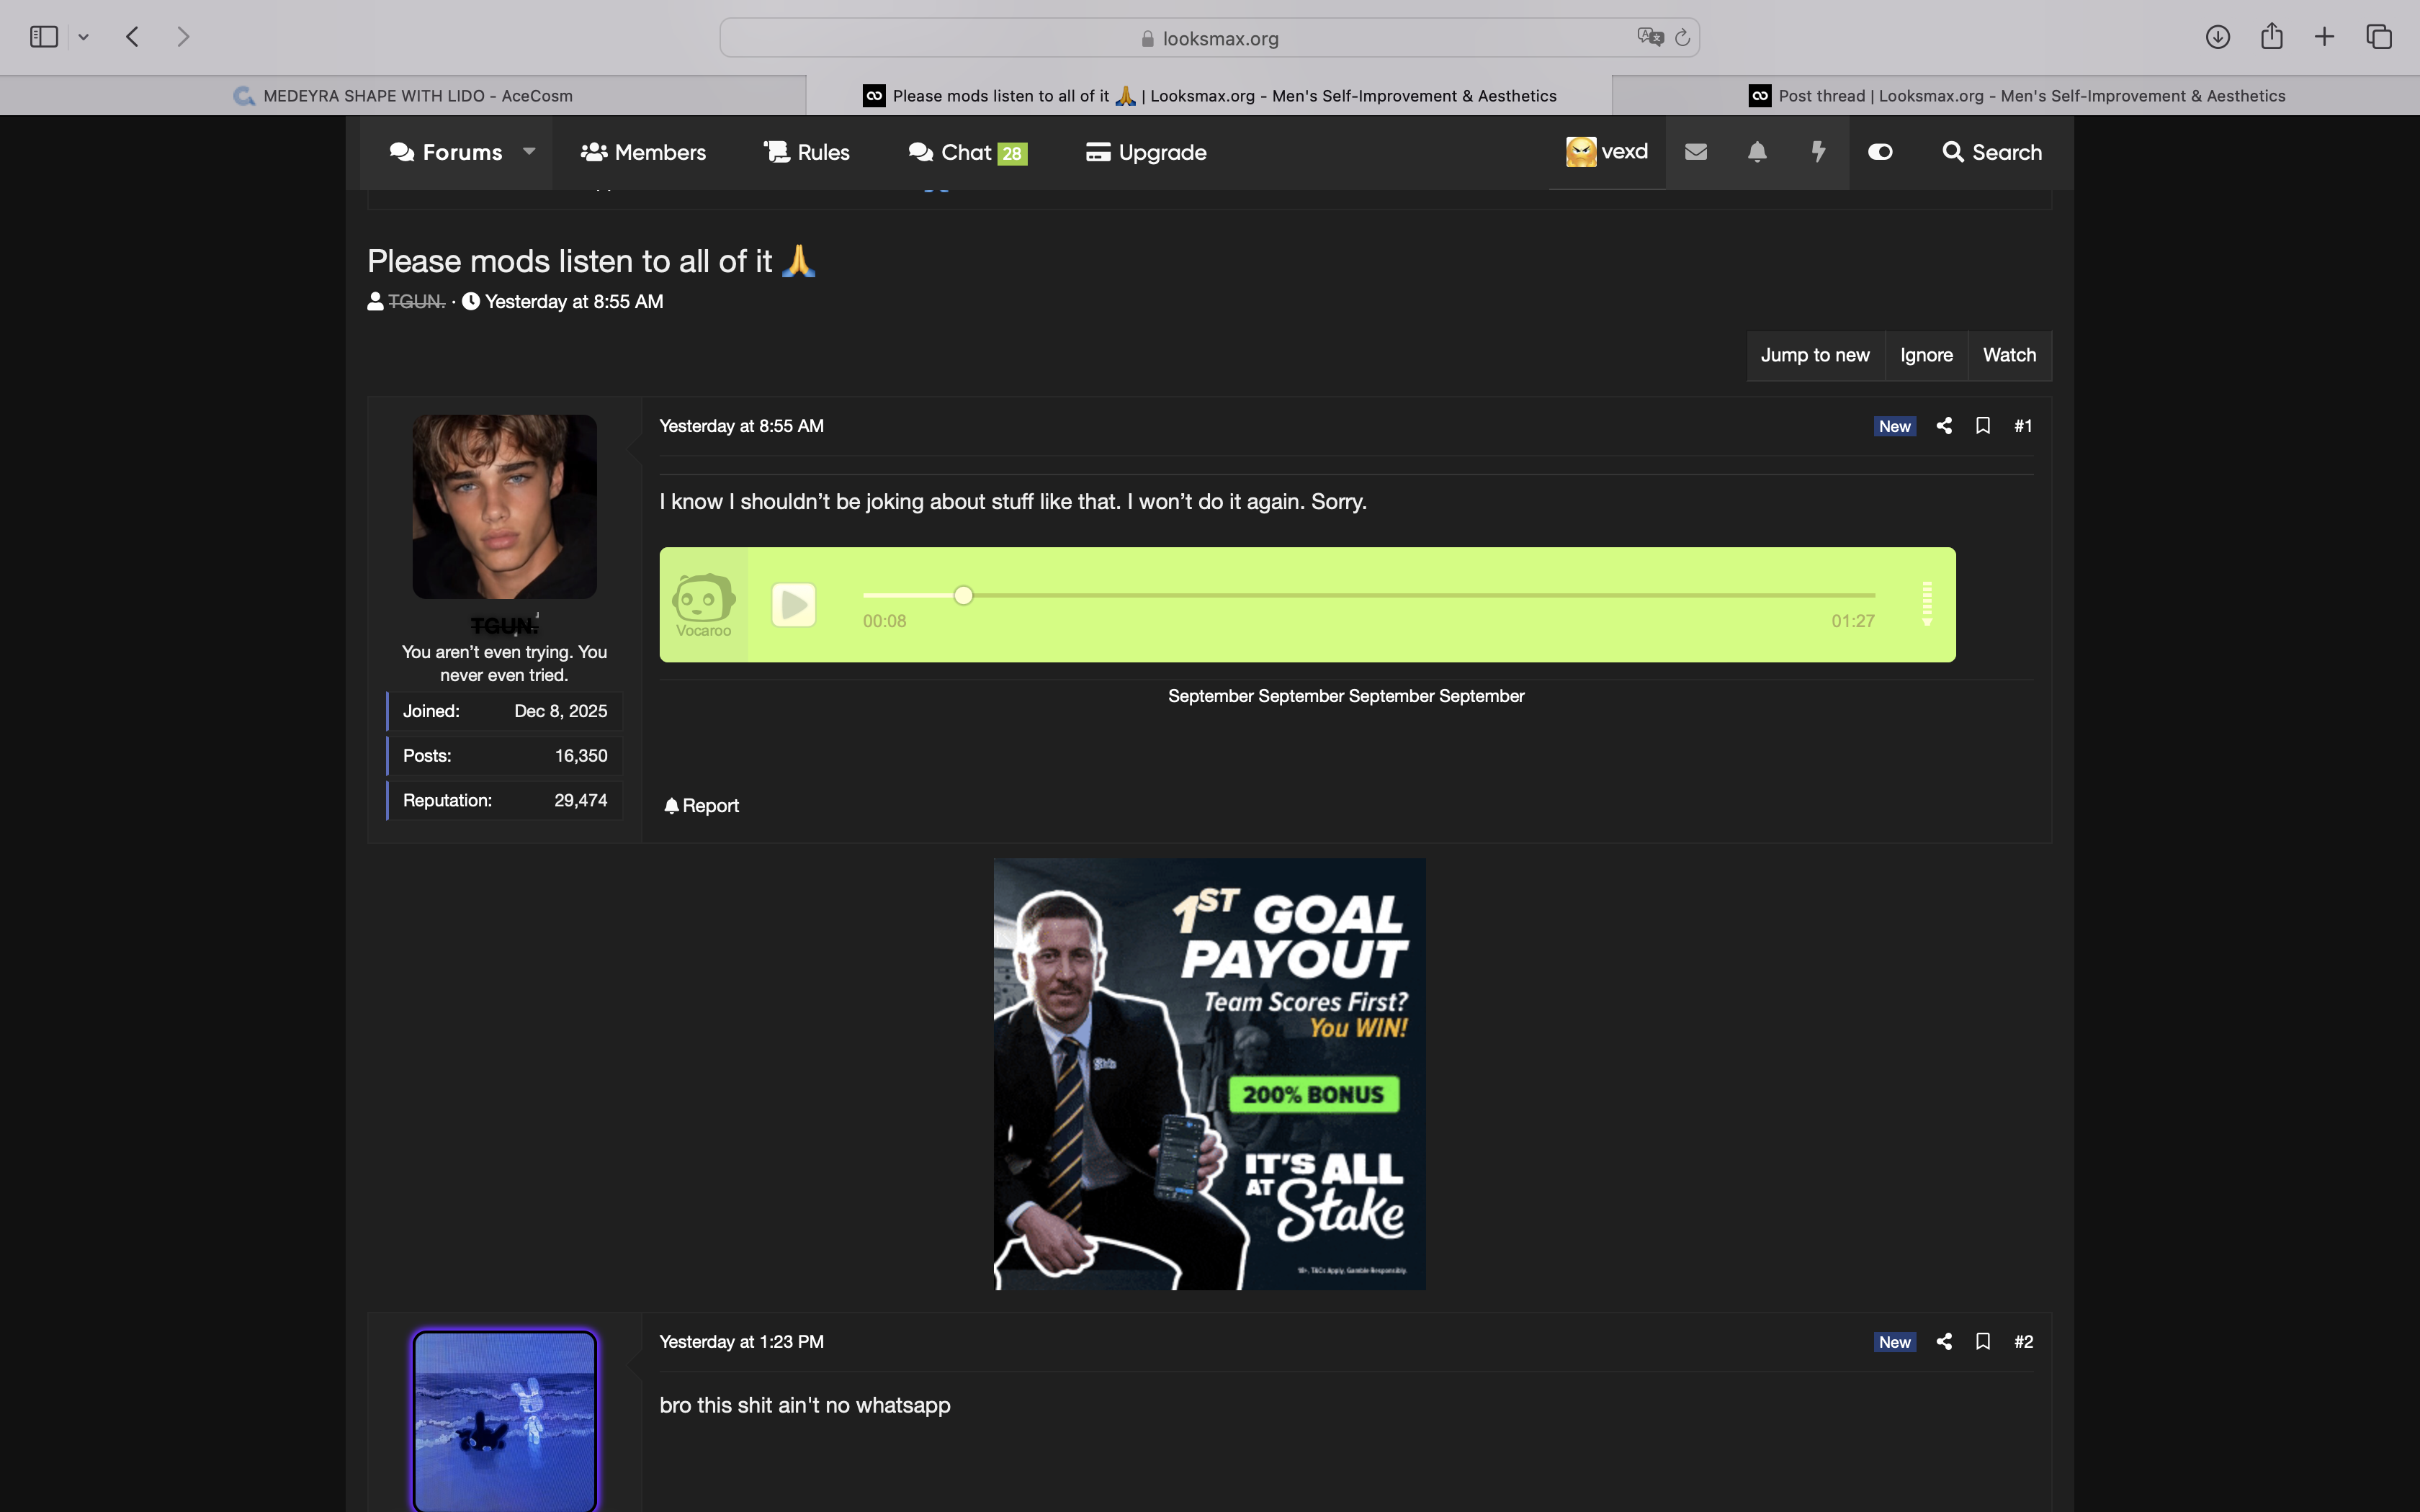Click the looksmax.org address bar
This screenshot has width=2420, height=1512.
pos(1209,38)
